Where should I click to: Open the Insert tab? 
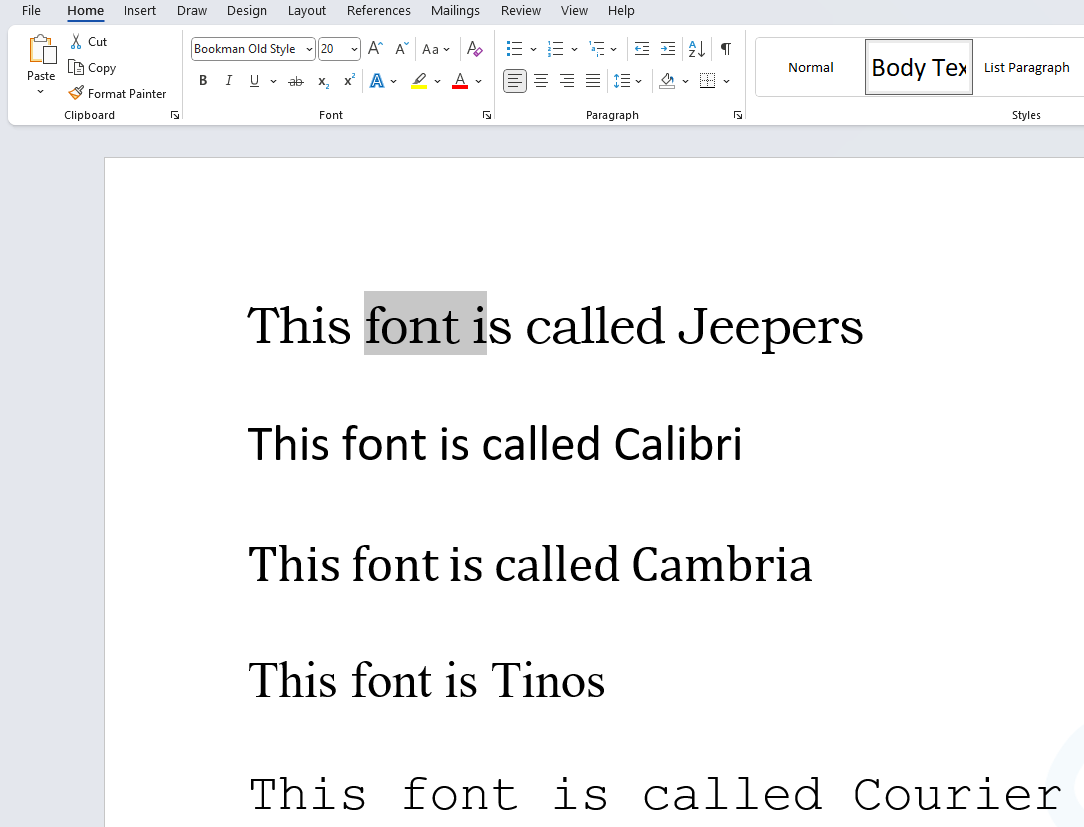[x=140, y=11]
